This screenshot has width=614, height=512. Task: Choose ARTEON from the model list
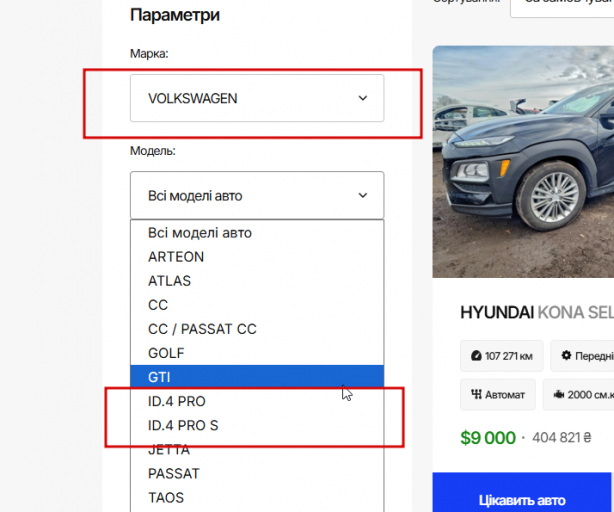tap(257, 257)
